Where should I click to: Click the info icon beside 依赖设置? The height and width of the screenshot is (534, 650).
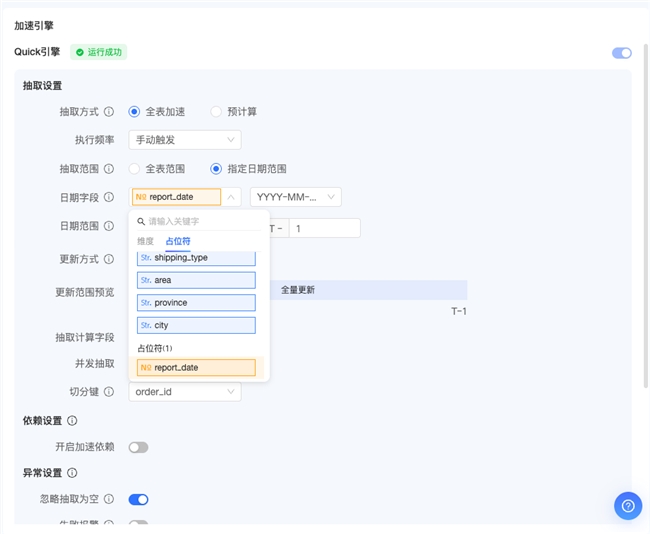click(x=72, y=421)
